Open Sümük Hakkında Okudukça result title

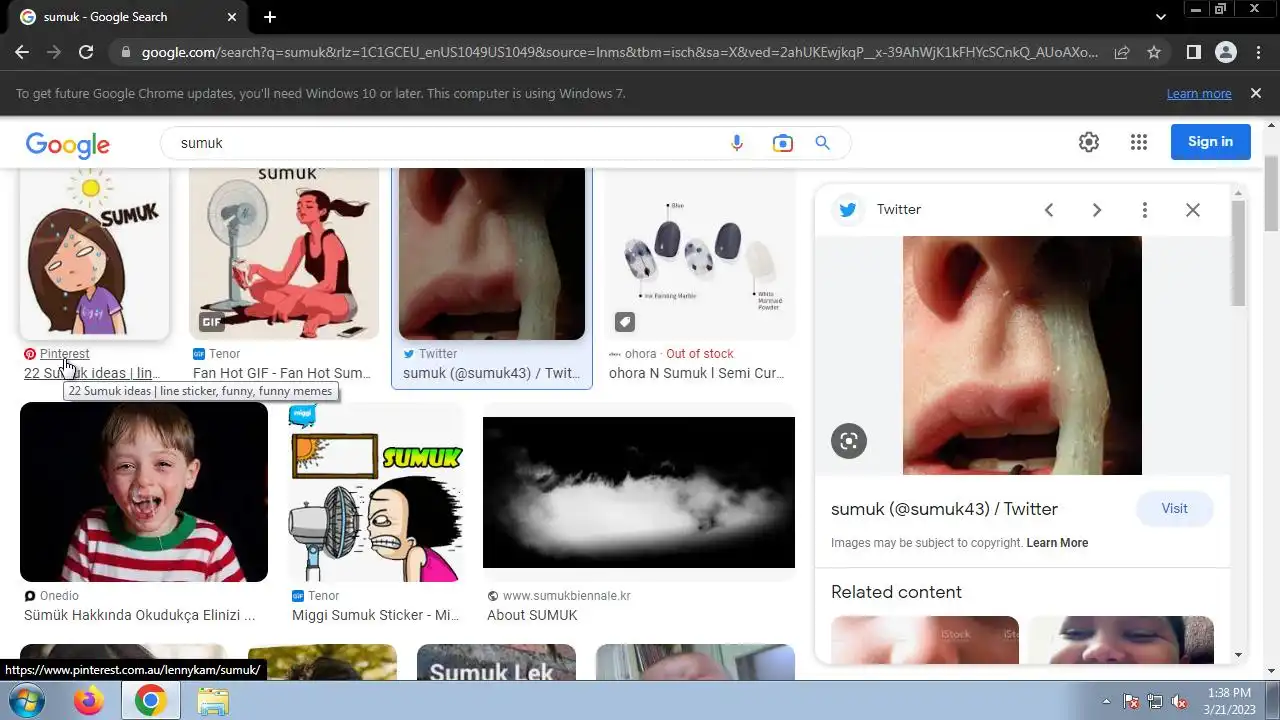point(140,615)
